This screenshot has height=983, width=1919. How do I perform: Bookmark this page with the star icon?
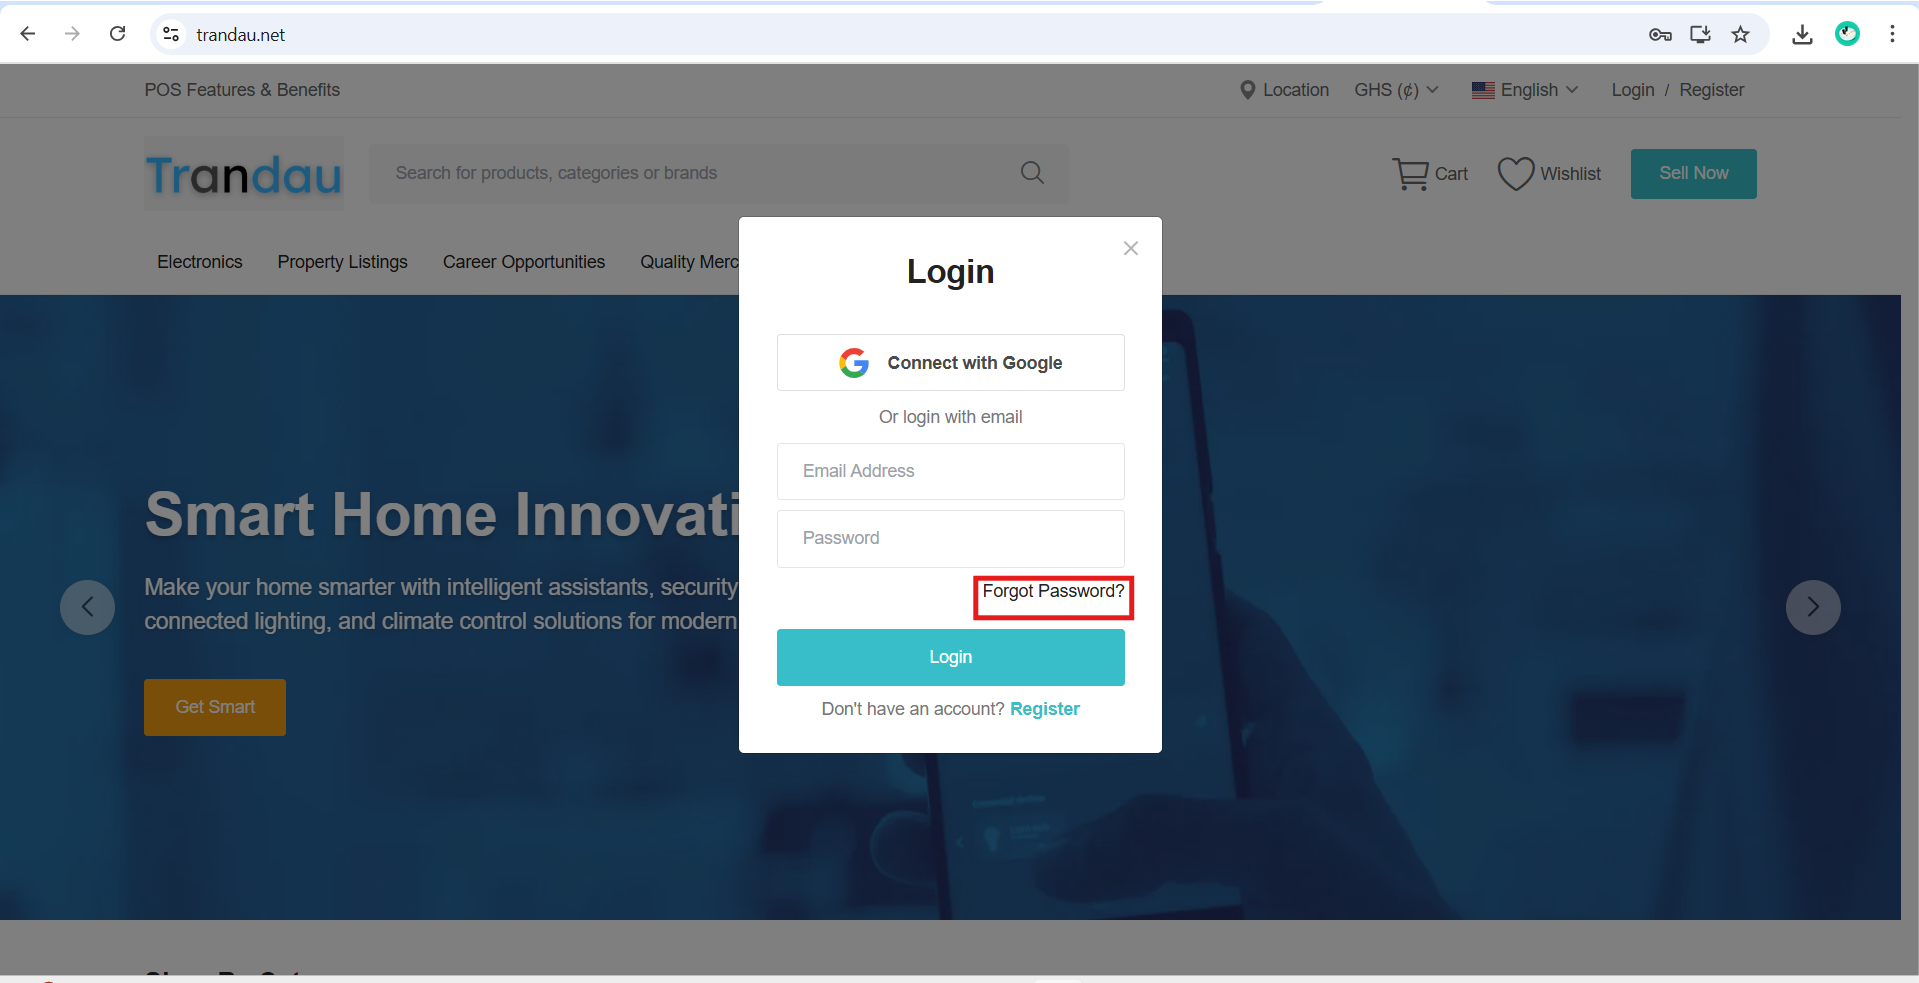click(x=1741, y=34)
